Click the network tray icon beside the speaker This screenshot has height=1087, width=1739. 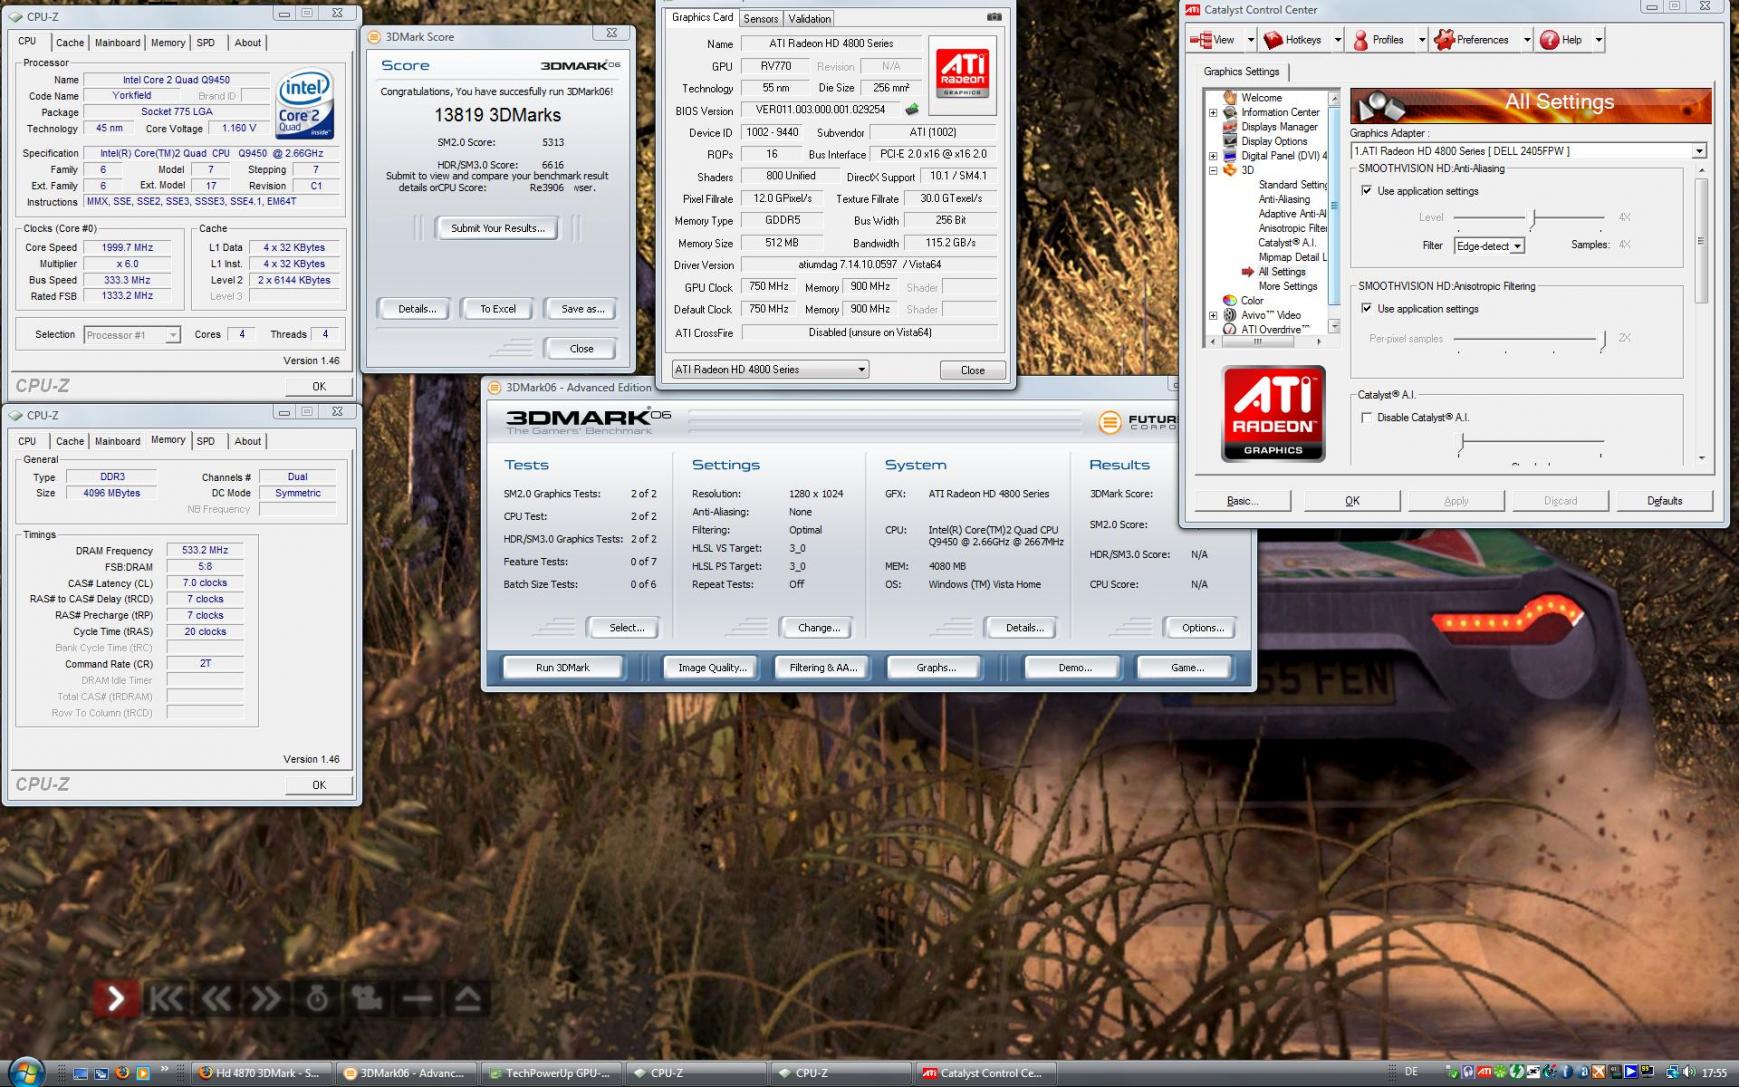[1672, 1072]
